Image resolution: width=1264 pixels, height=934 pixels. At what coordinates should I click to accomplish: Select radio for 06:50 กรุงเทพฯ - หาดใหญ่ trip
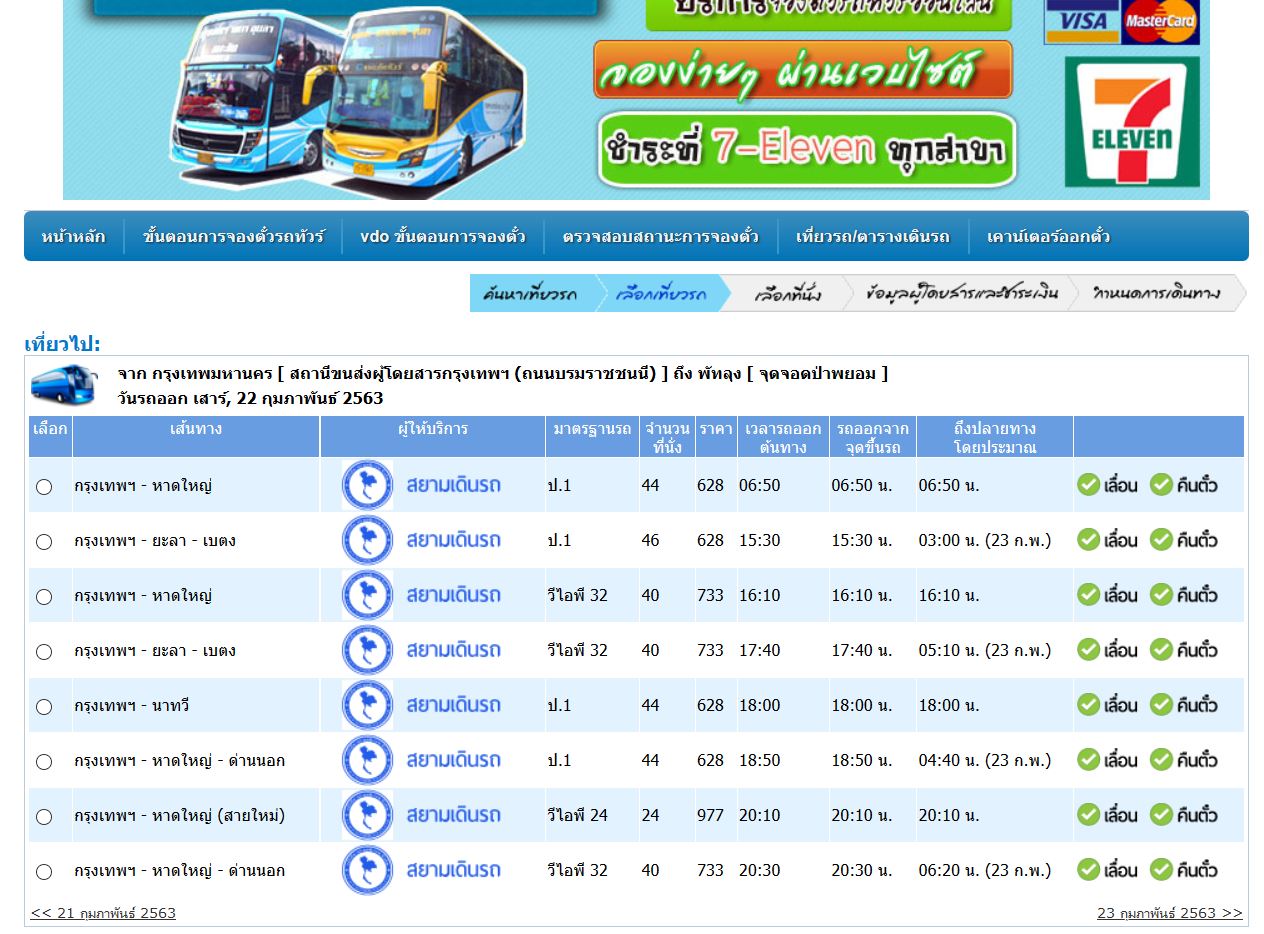[44, 487]
